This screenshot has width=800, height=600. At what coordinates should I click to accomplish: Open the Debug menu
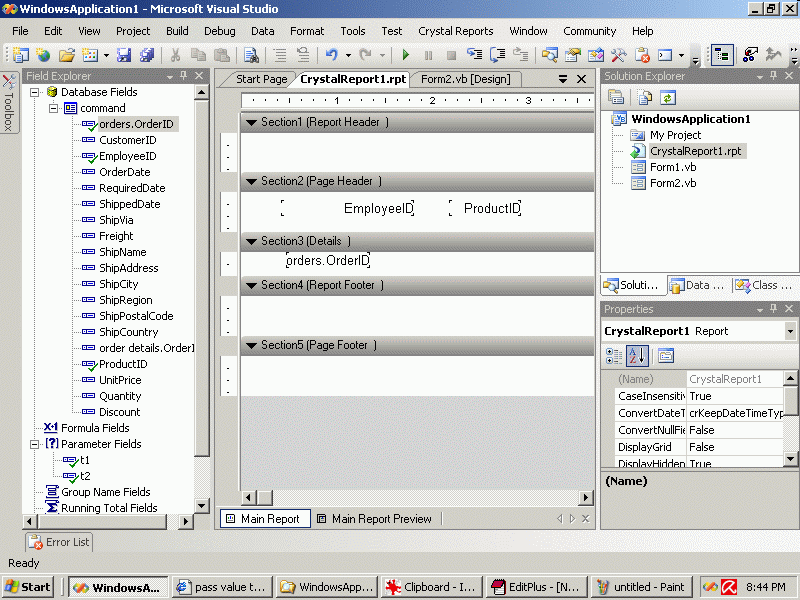coord(219,31)
